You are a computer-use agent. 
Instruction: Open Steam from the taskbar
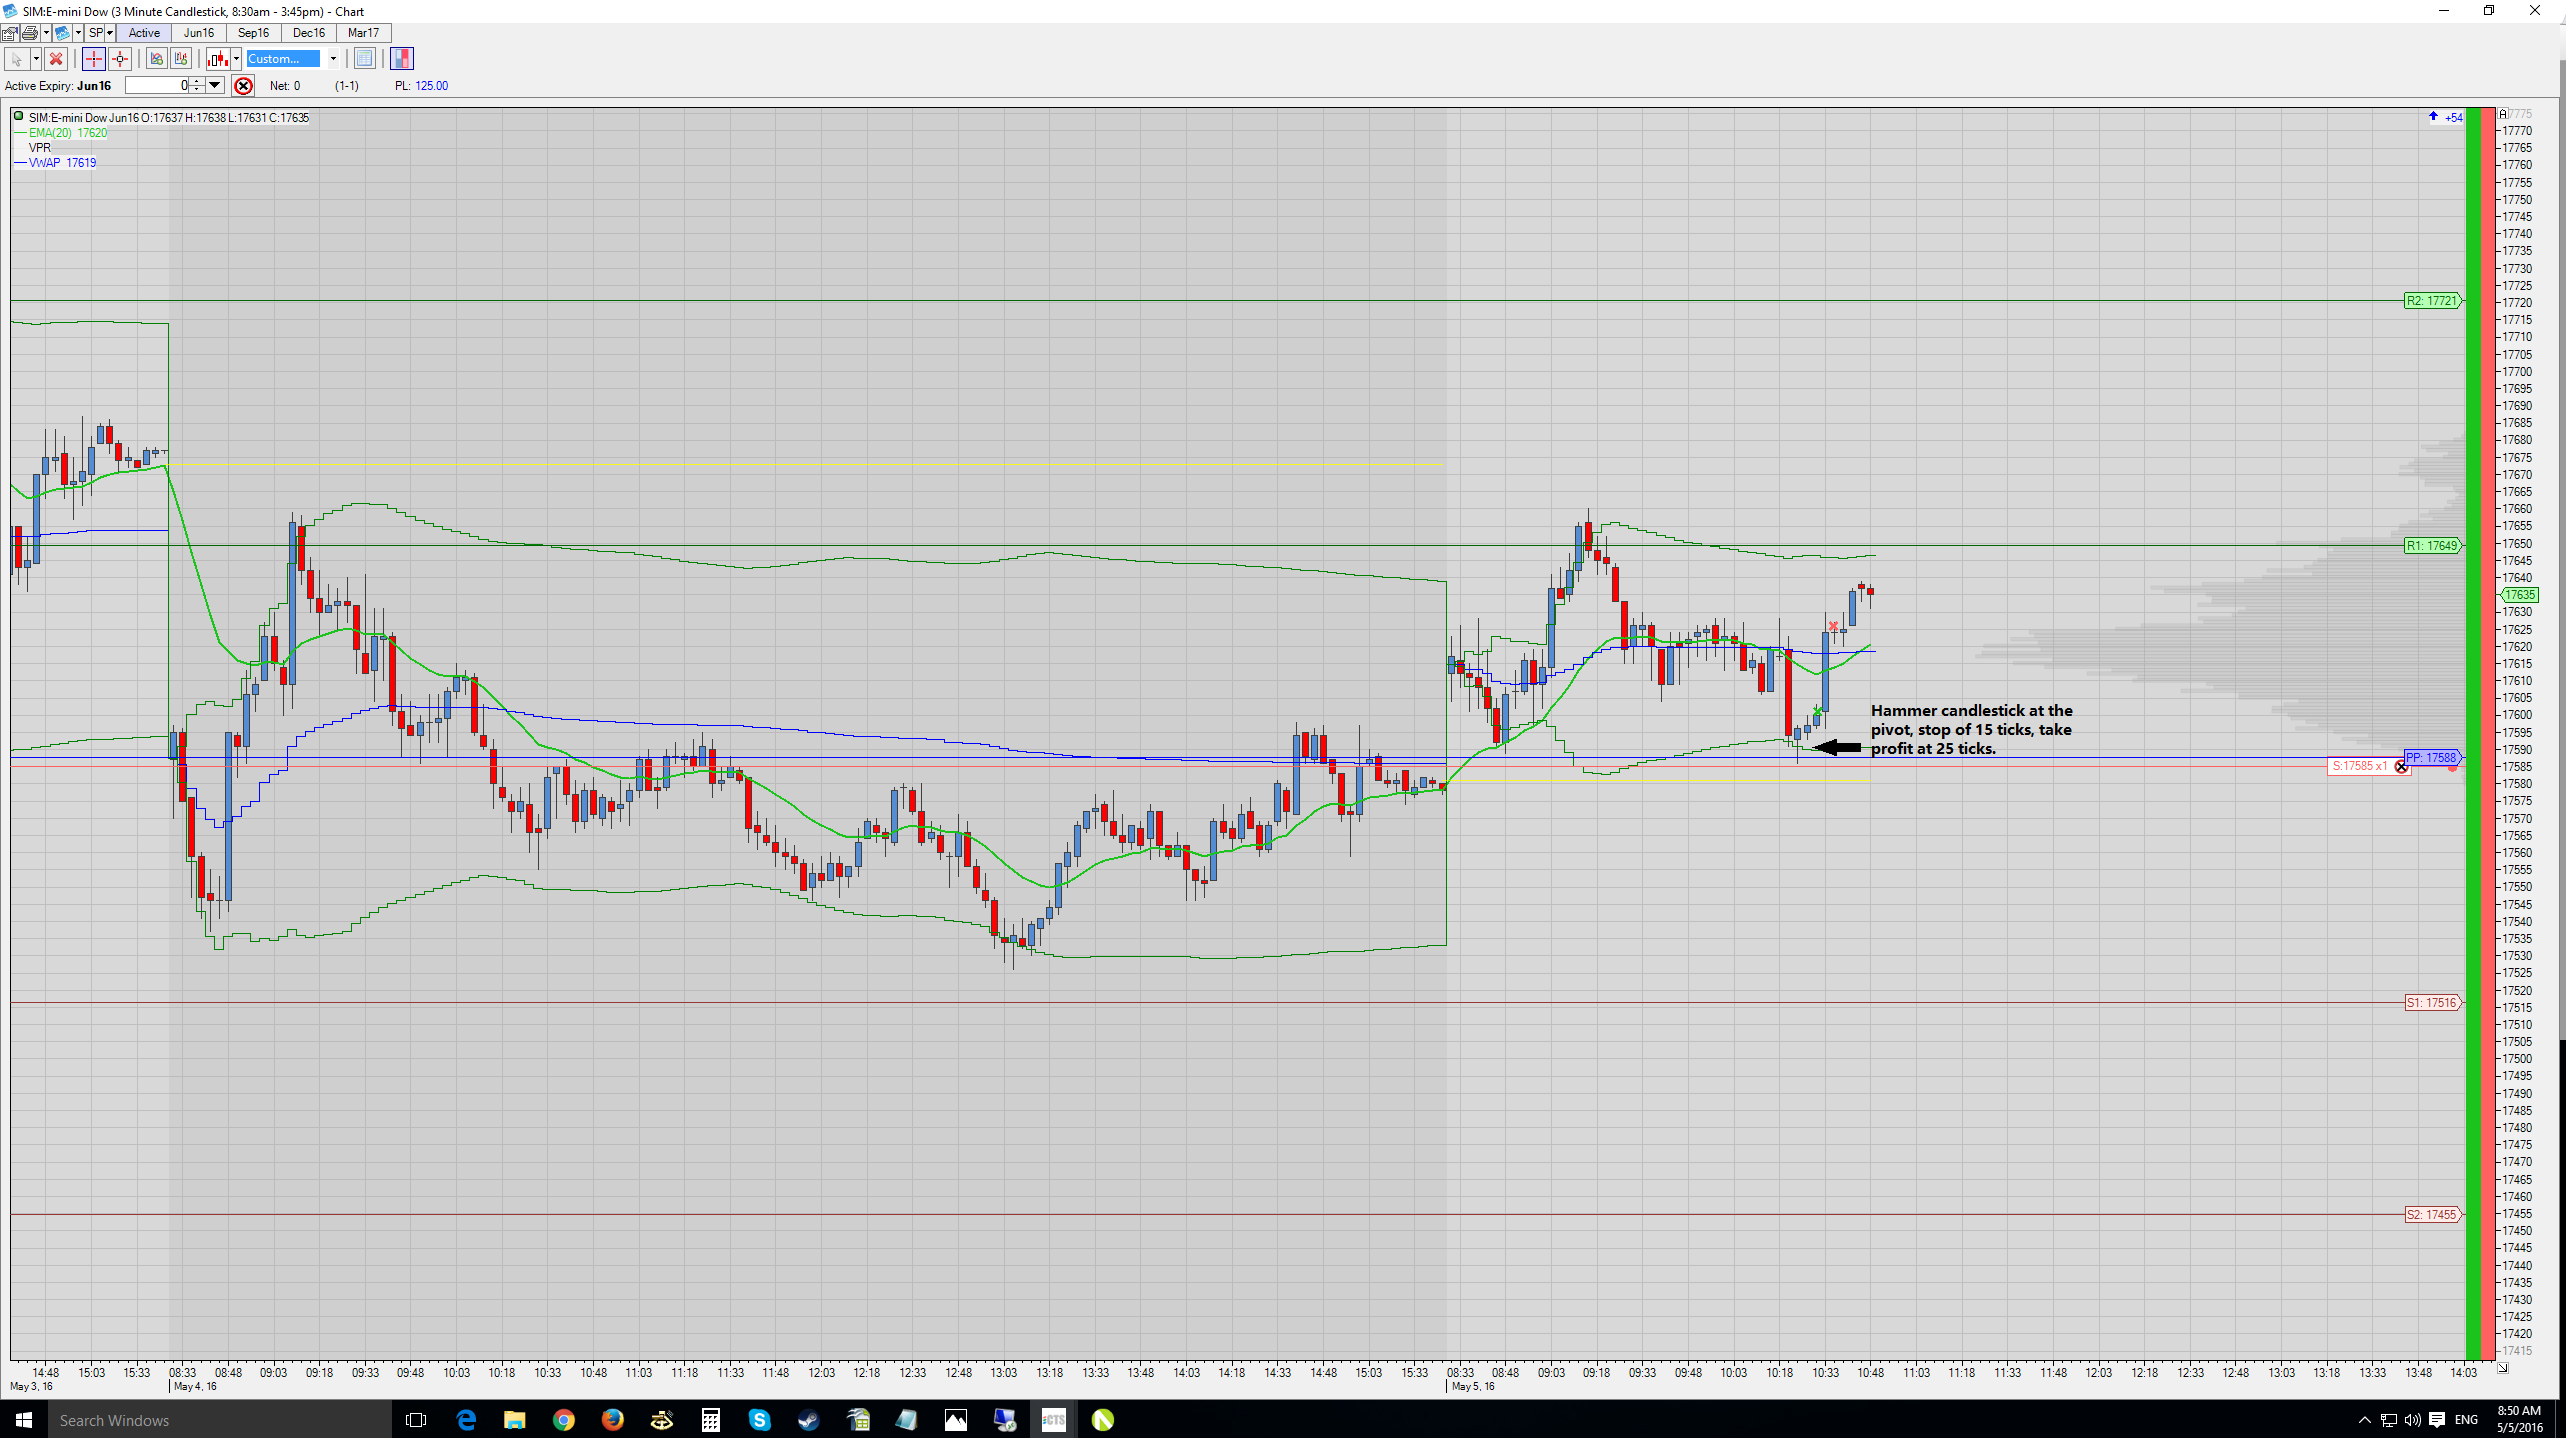[x=809, y=1420]
